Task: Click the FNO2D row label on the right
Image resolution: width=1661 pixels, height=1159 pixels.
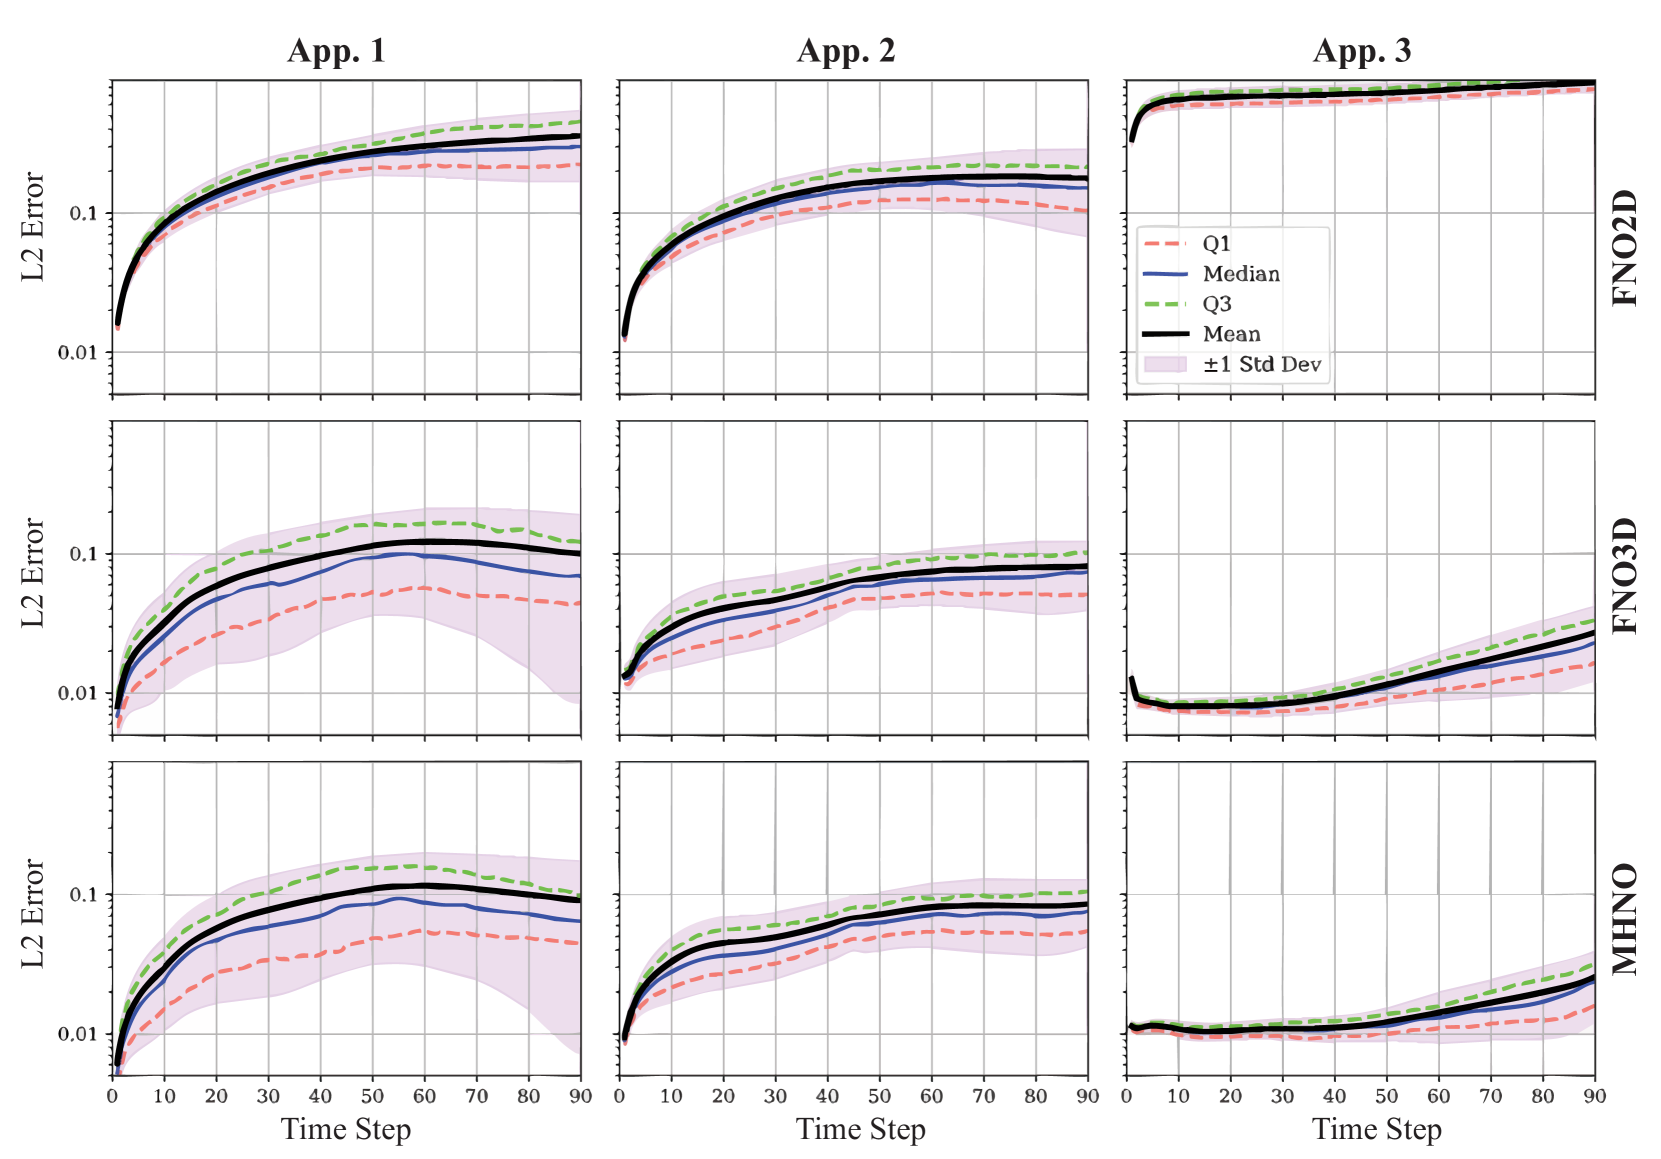Action: [x=1627, y=248]
